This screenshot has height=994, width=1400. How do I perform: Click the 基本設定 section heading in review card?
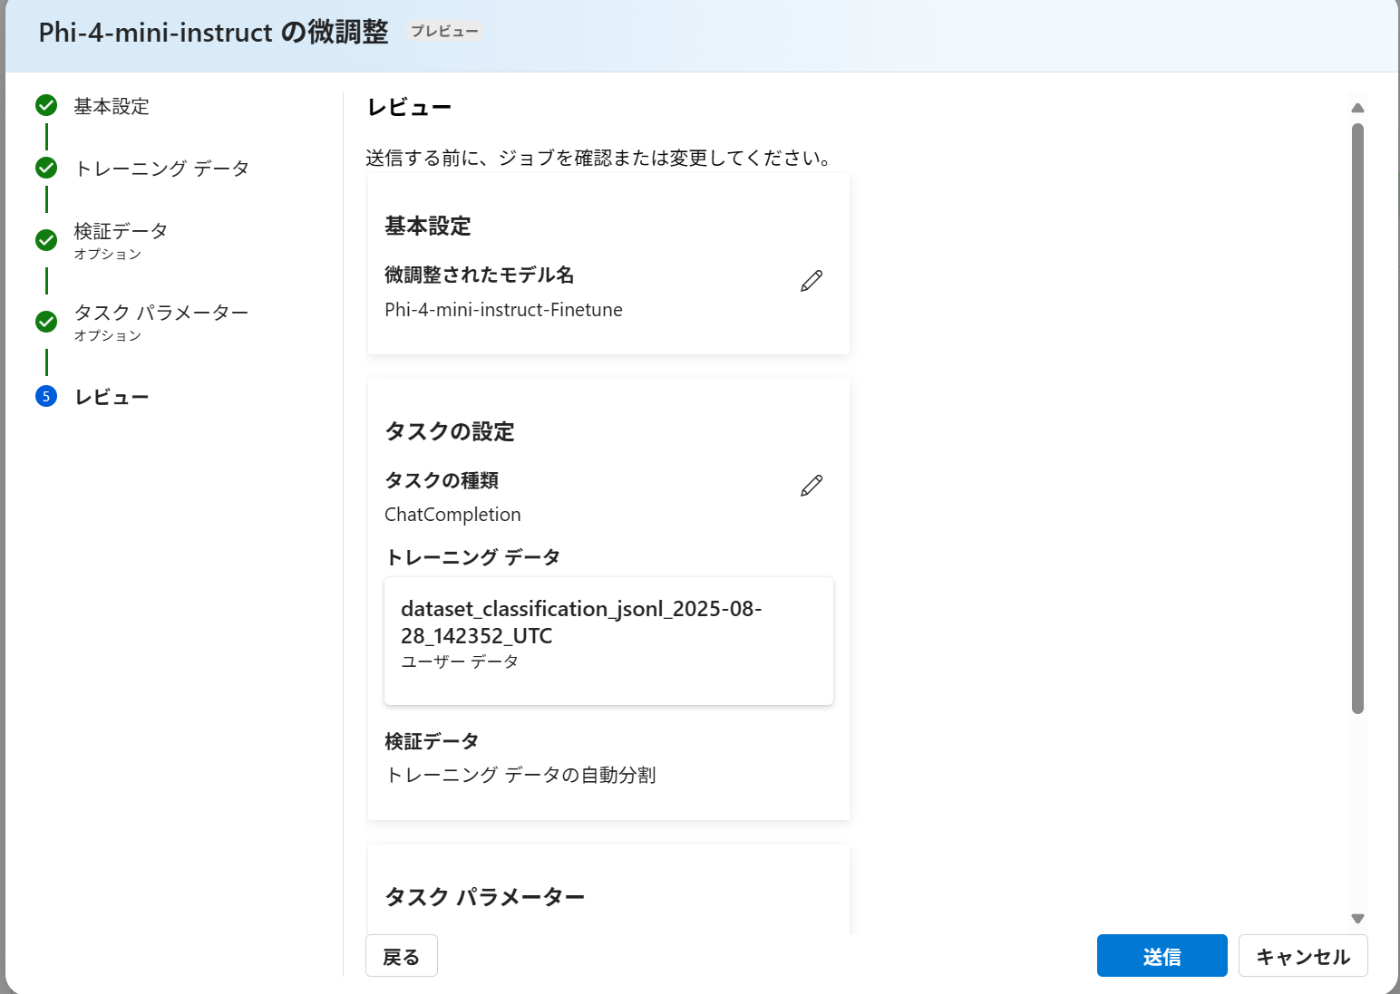point(428,226)
